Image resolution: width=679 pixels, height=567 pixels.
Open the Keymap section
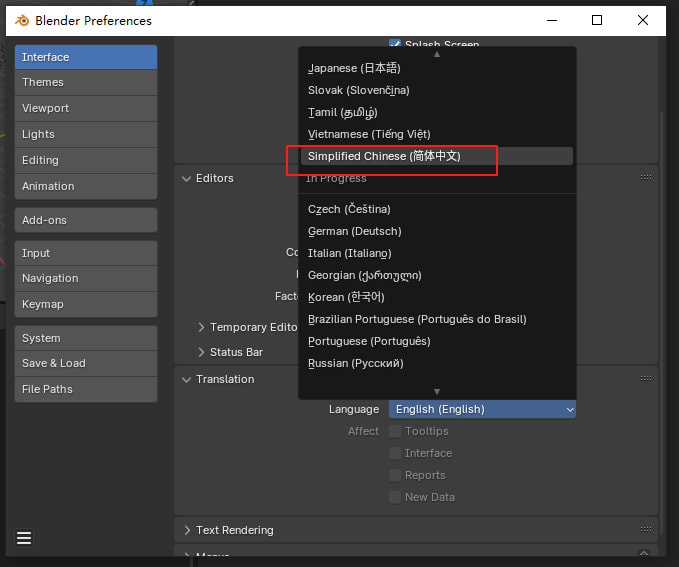tap(86, 304)
